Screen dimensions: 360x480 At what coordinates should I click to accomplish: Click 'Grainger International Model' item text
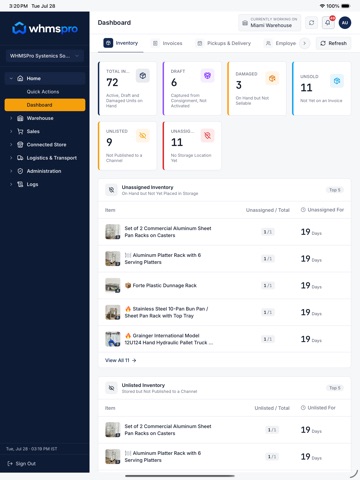[168, 339]
